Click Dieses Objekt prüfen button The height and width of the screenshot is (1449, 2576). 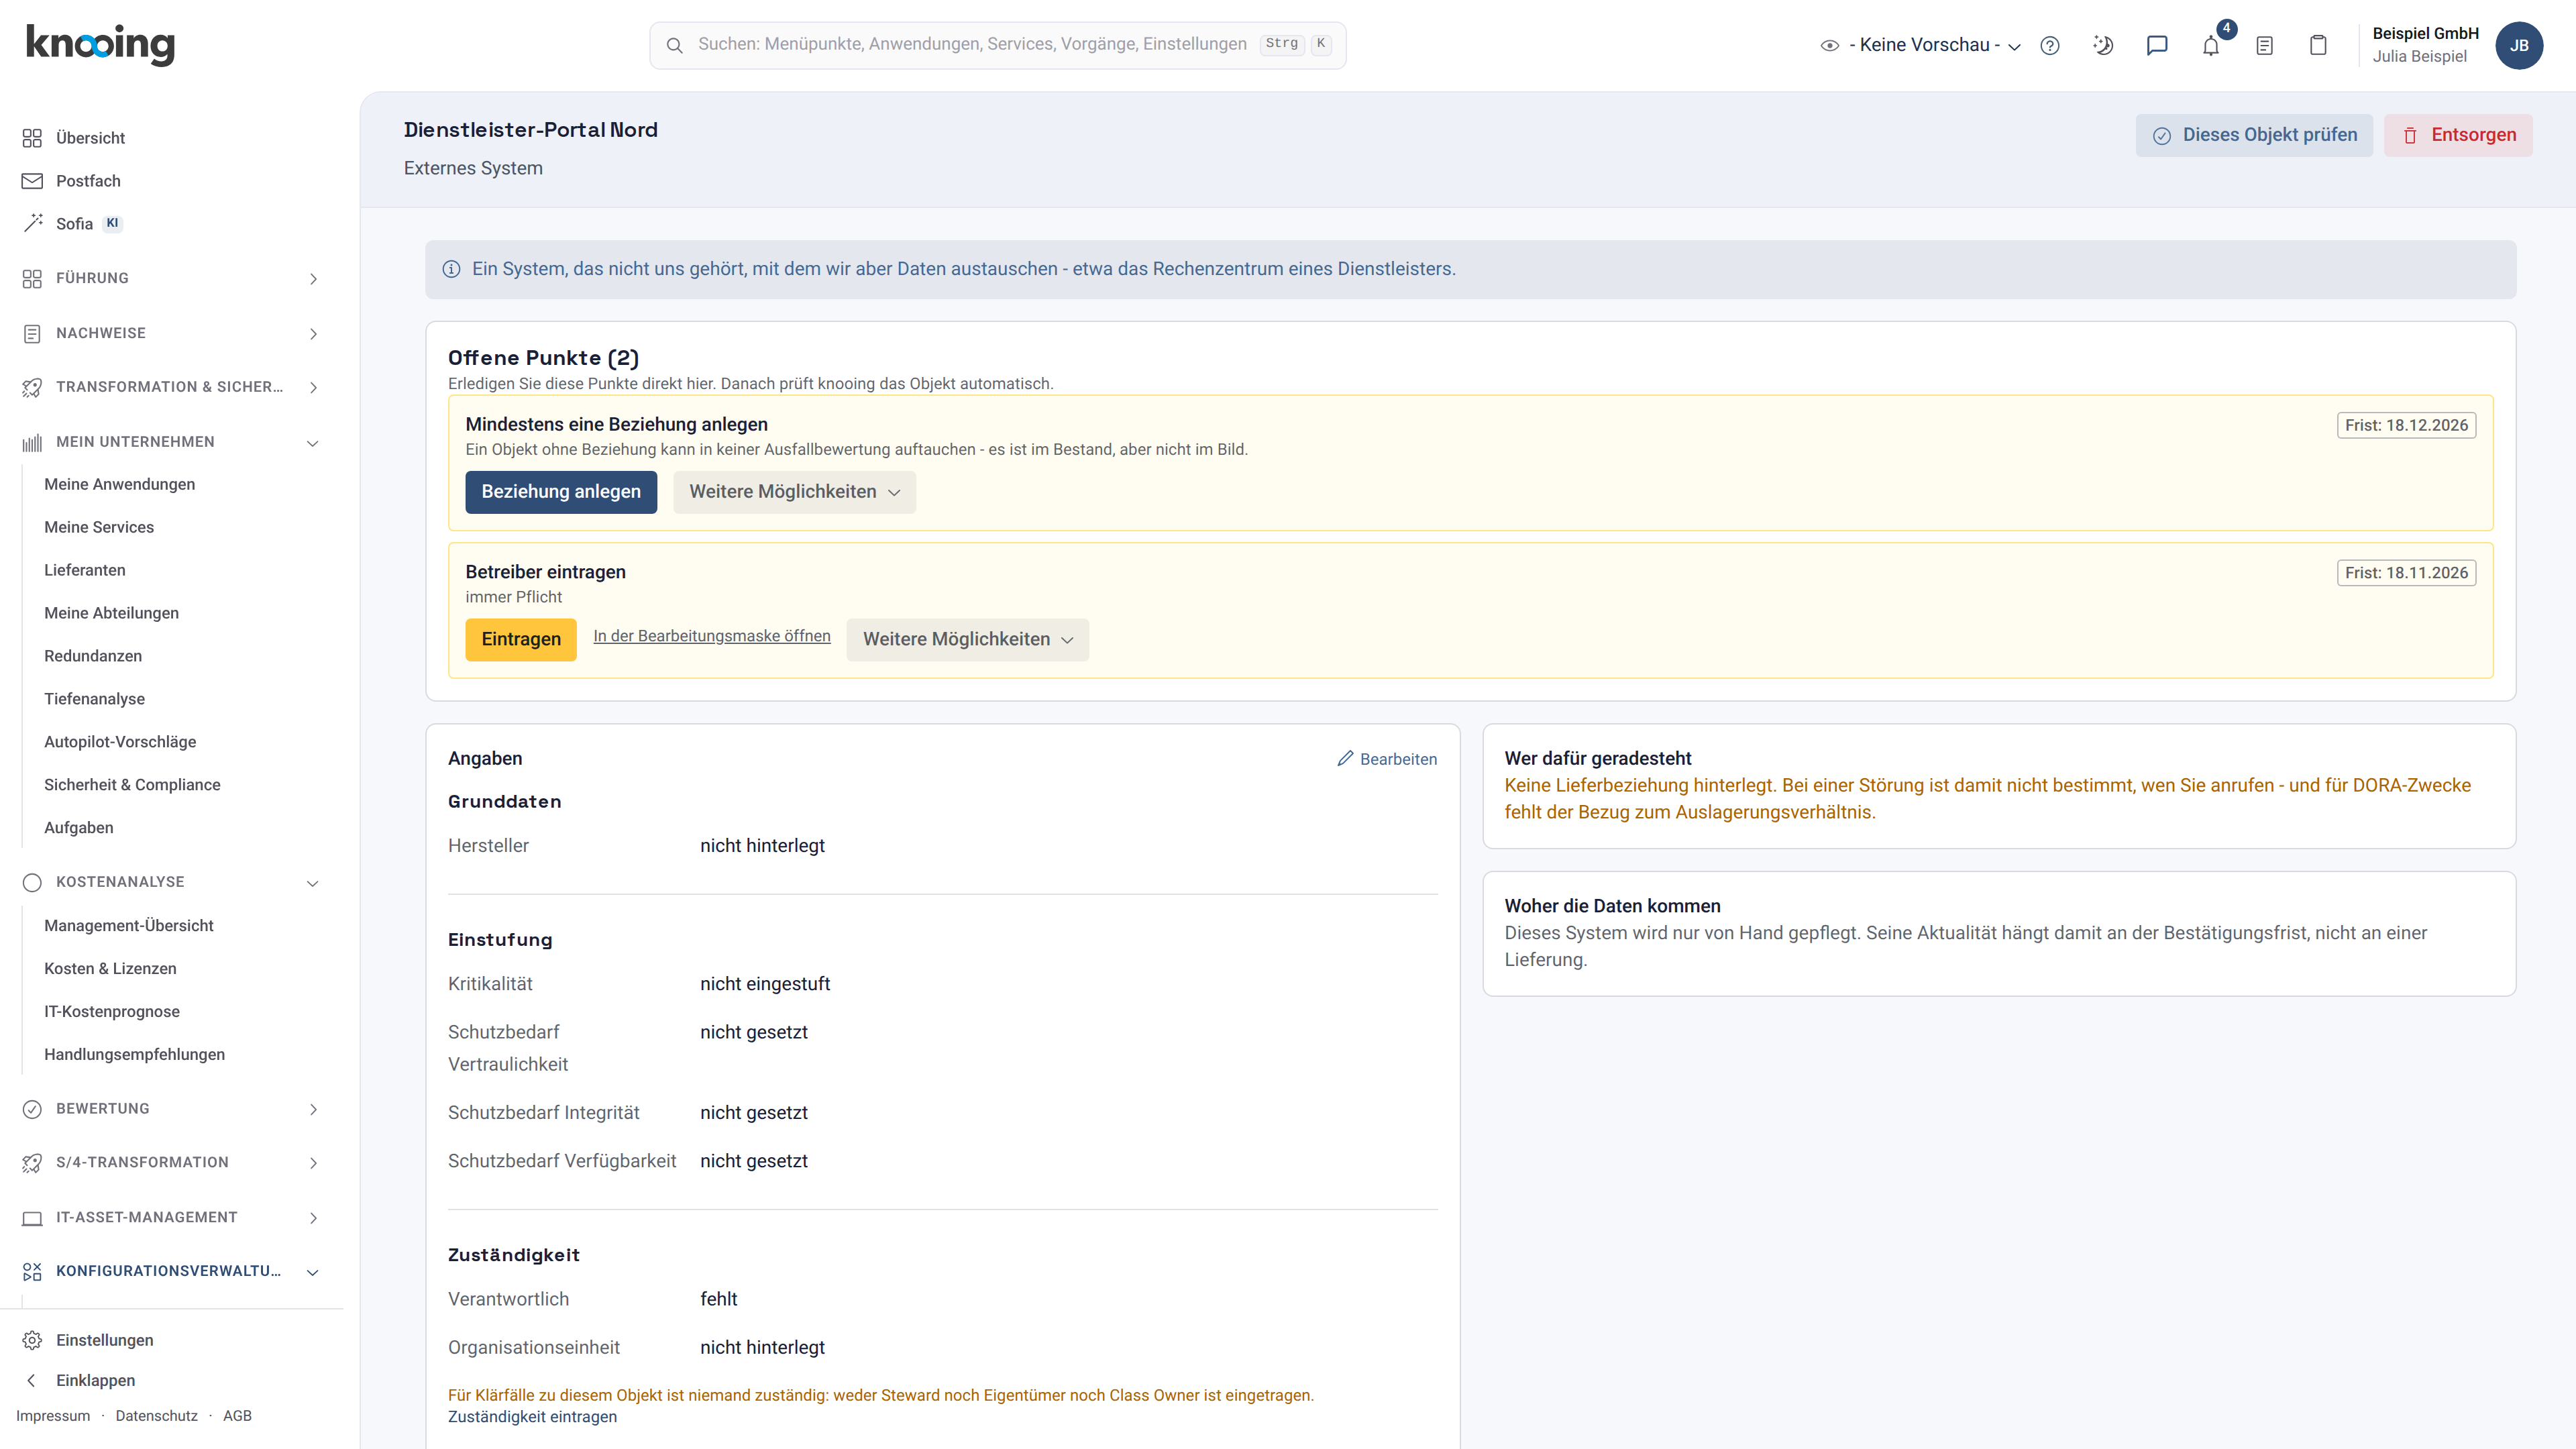coord(2254,135)
